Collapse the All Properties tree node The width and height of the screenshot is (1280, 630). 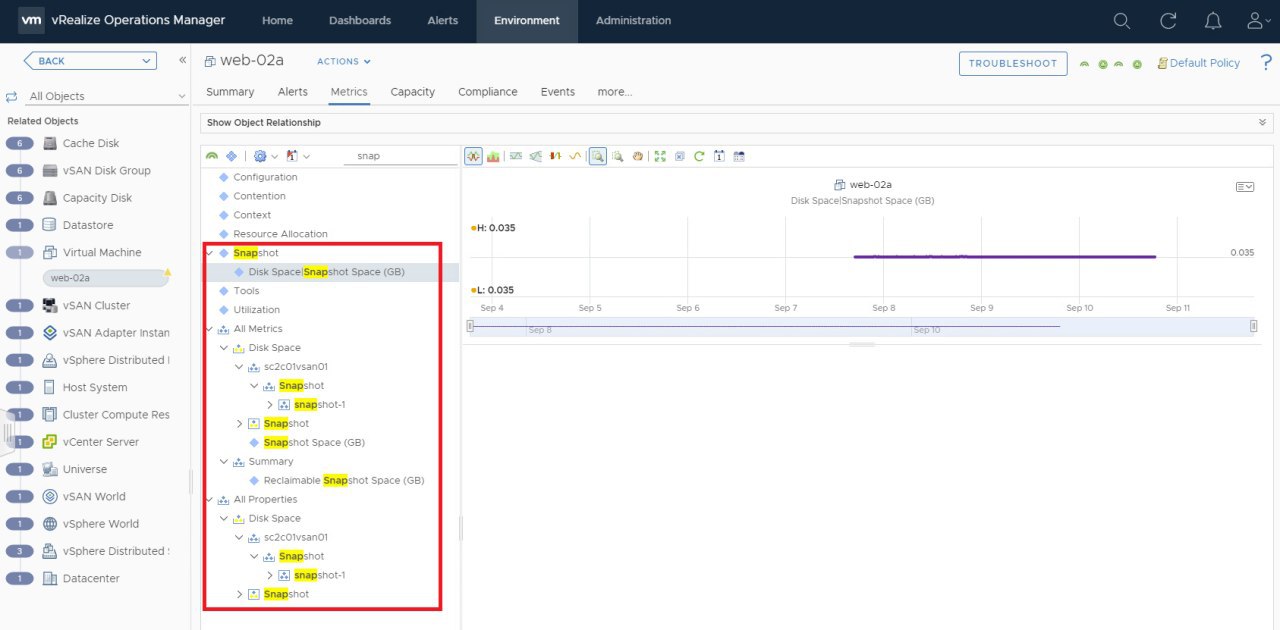(208, 500)
